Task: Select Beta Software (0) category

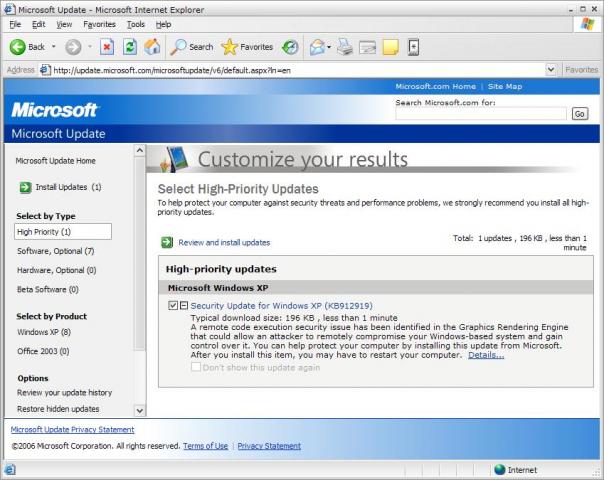Action: (48, 289)
